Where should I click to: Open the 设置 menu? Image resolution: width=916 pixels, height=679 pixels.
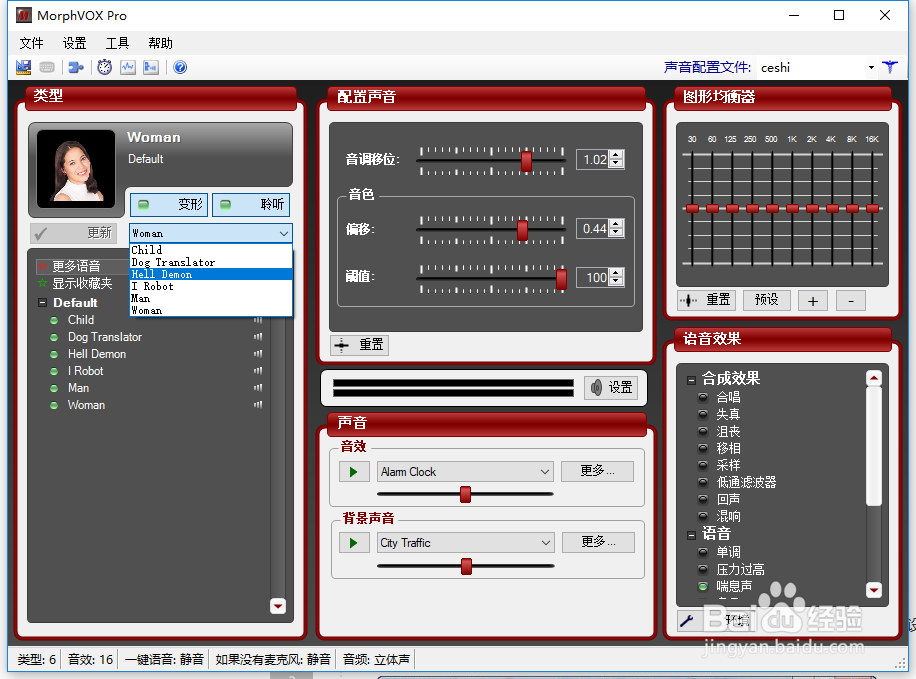coord(75,43)
